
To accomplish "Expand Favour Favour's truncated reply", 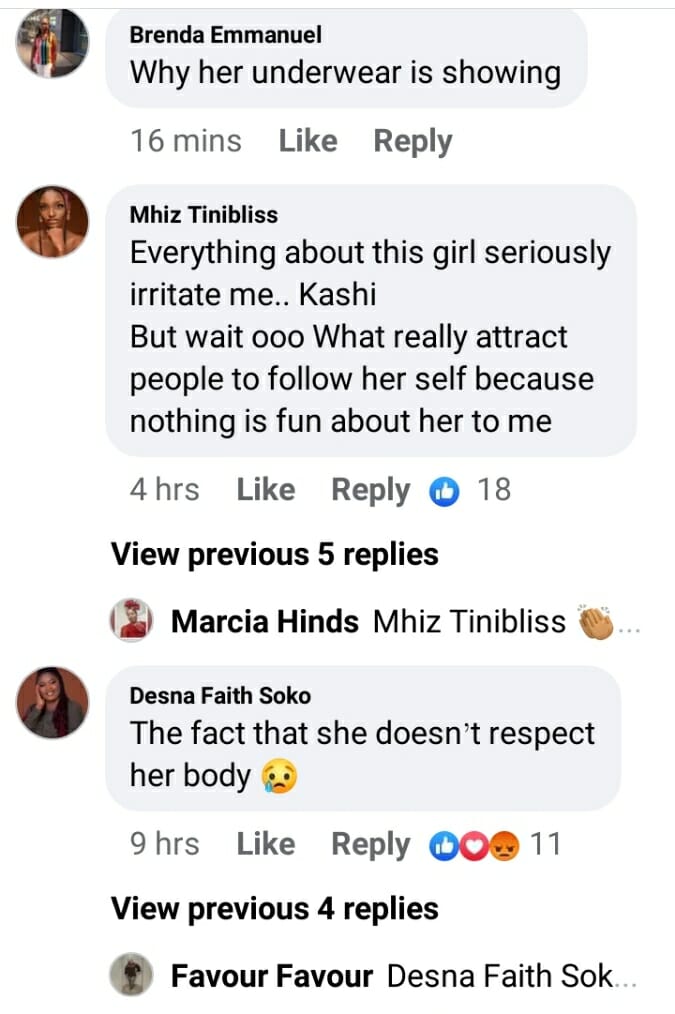I will point(510,976).
